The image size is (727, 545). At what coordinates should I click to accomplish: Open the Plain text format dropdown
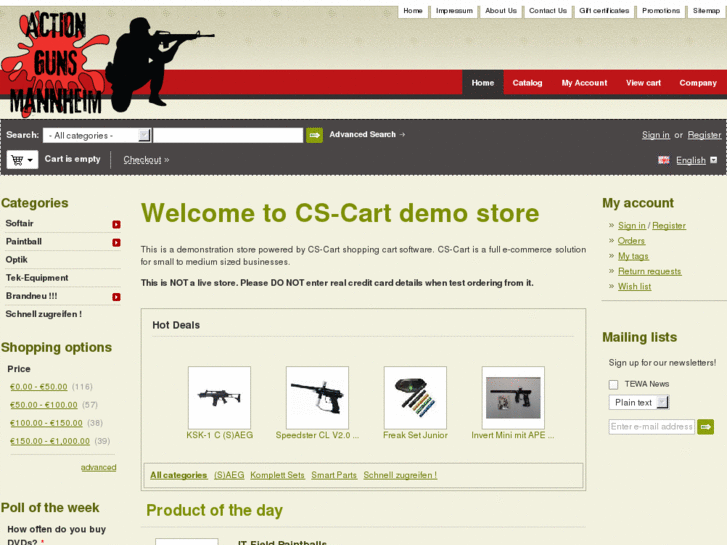639,403
